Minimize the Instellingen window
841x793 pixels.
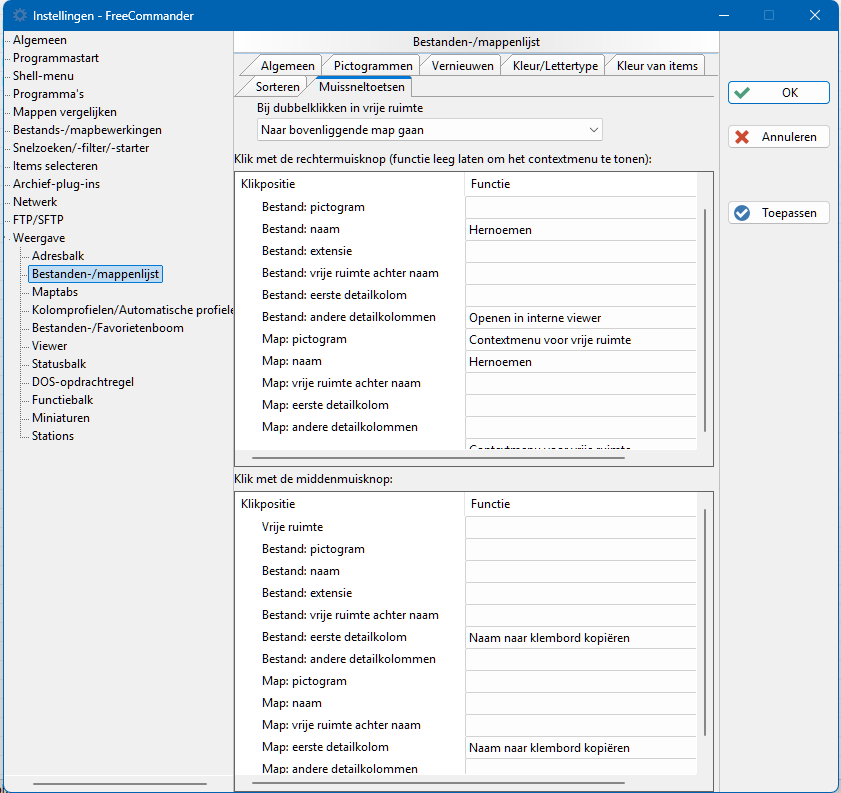(x=724, y=16)
